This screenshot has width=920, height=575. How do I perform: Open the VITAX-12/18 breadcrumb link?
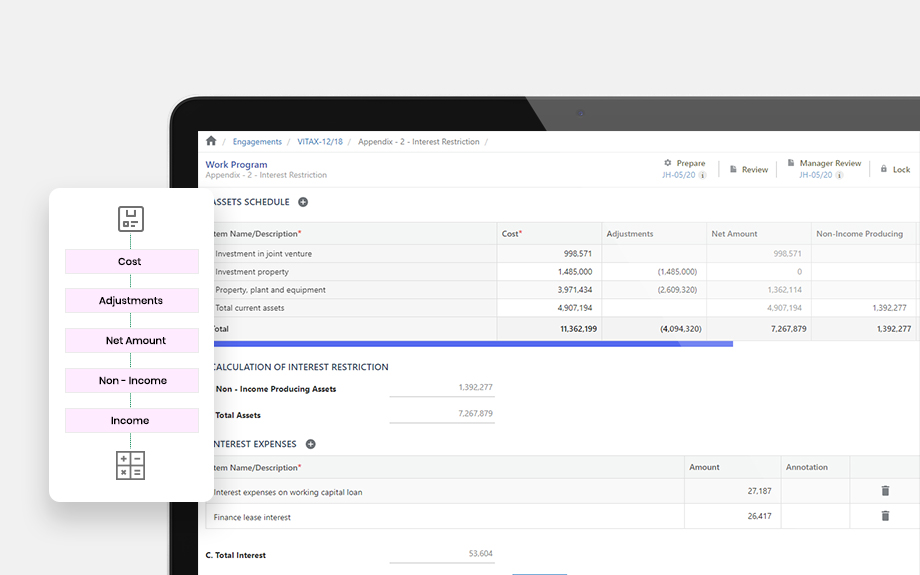click(x=320, y=141)
